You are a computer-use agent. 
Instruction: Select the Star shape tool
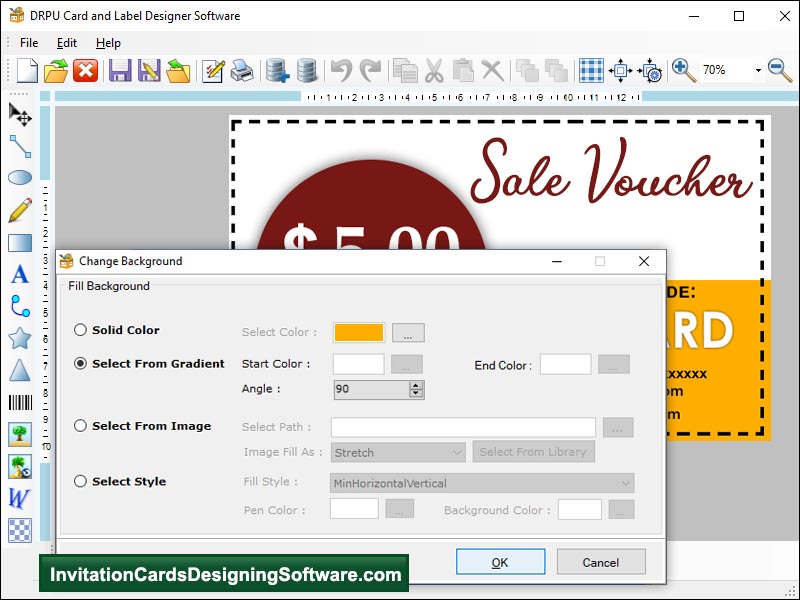(20, 338)
